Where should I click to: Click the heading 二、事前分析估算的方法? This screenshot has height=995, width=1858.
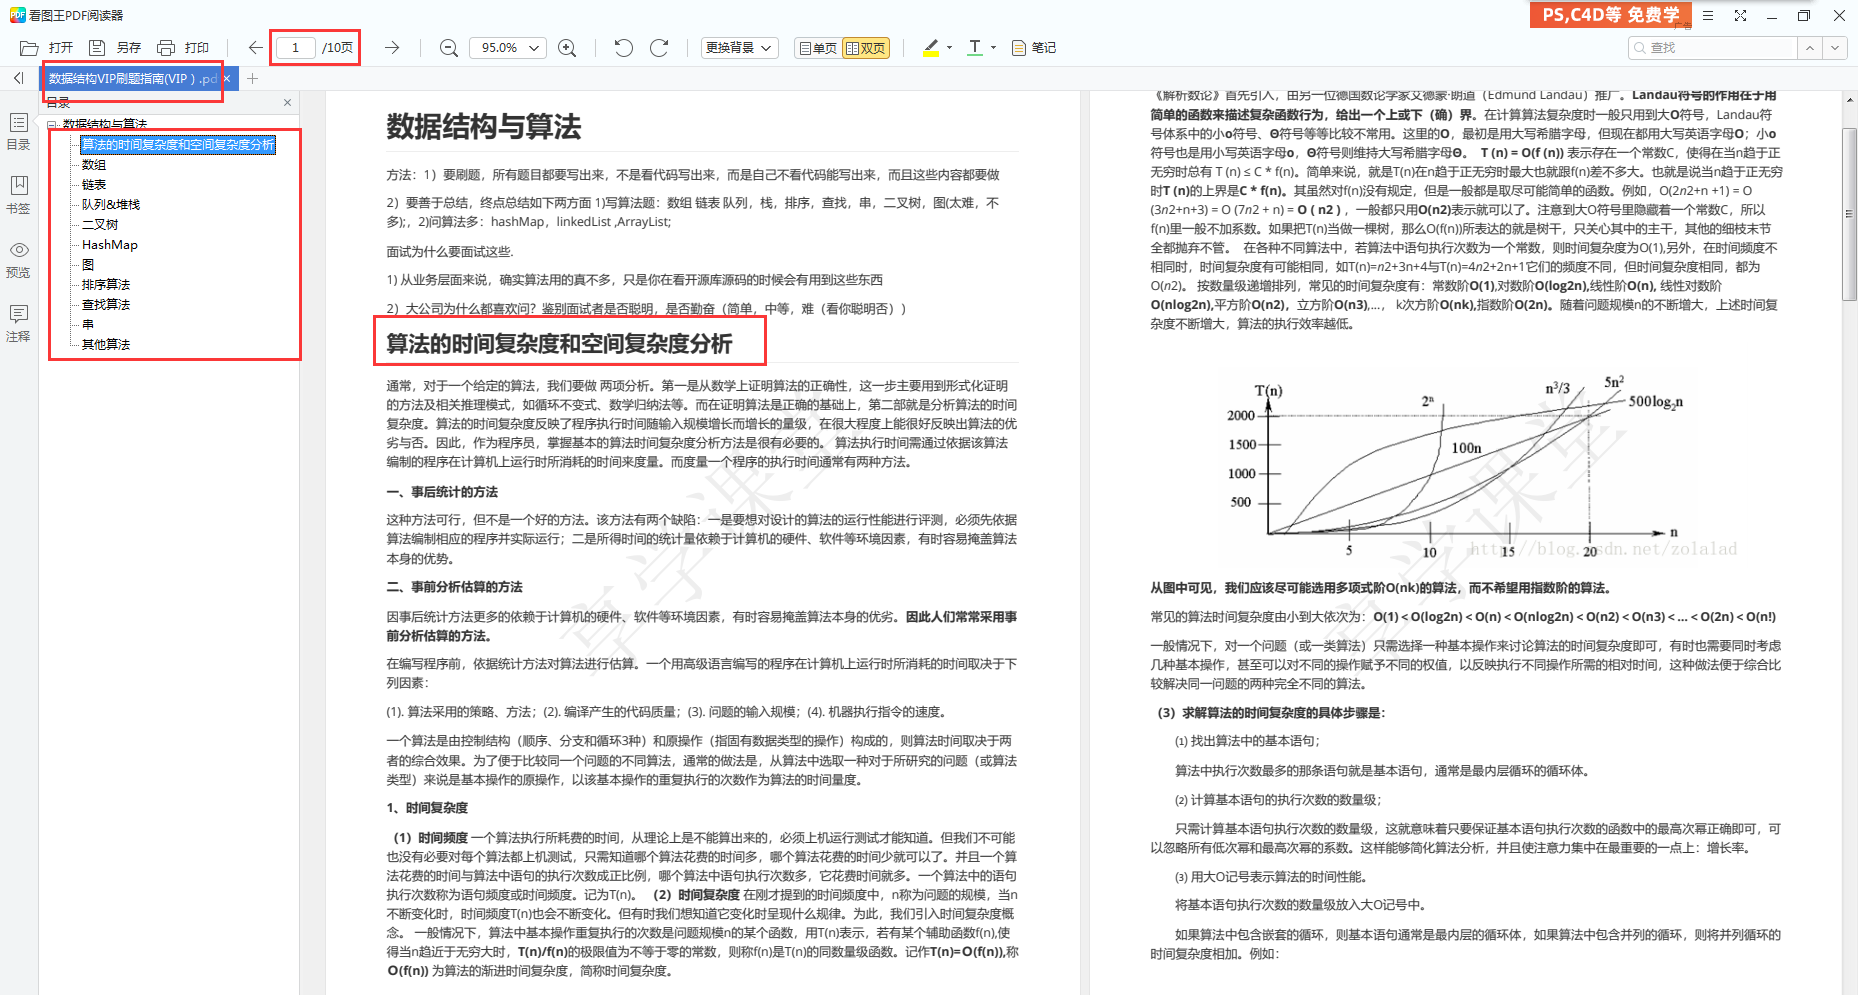454,587
